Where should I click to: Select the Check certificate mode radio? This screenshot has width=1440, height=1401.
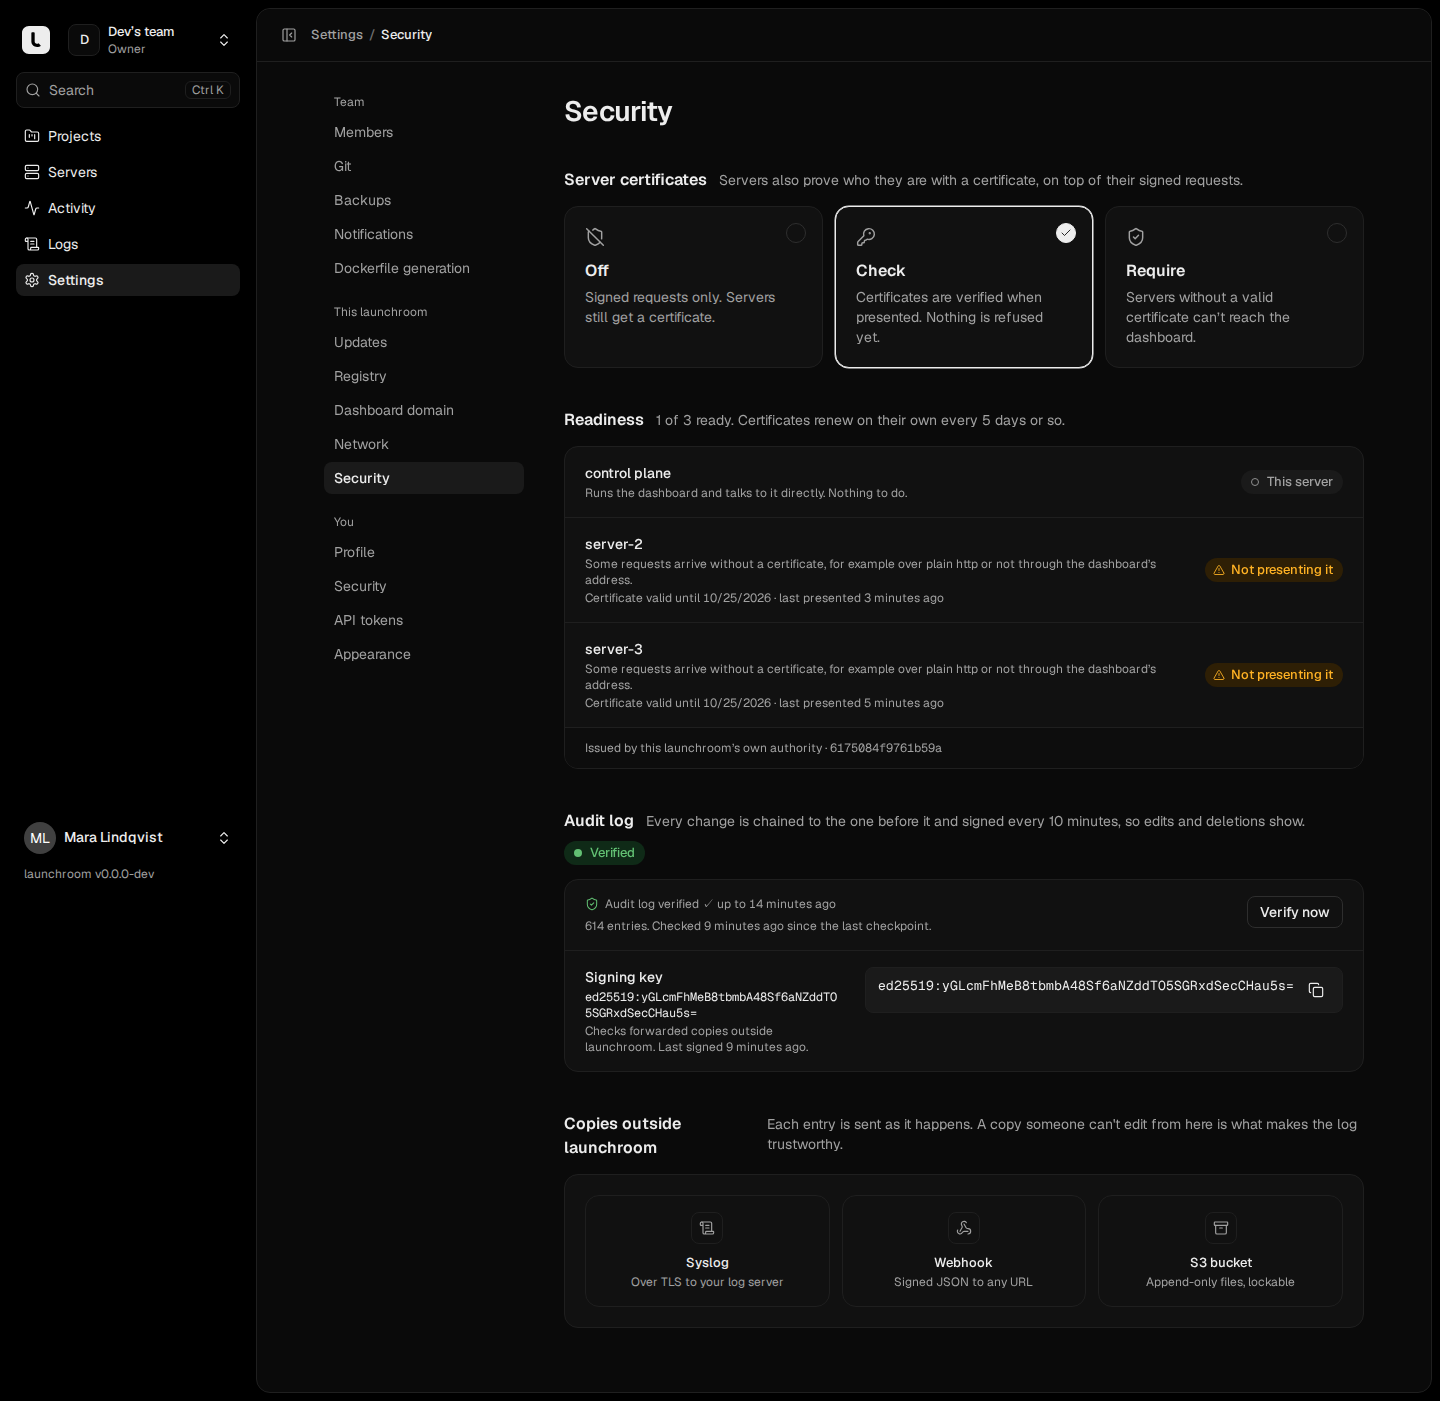coord(1066,233)
